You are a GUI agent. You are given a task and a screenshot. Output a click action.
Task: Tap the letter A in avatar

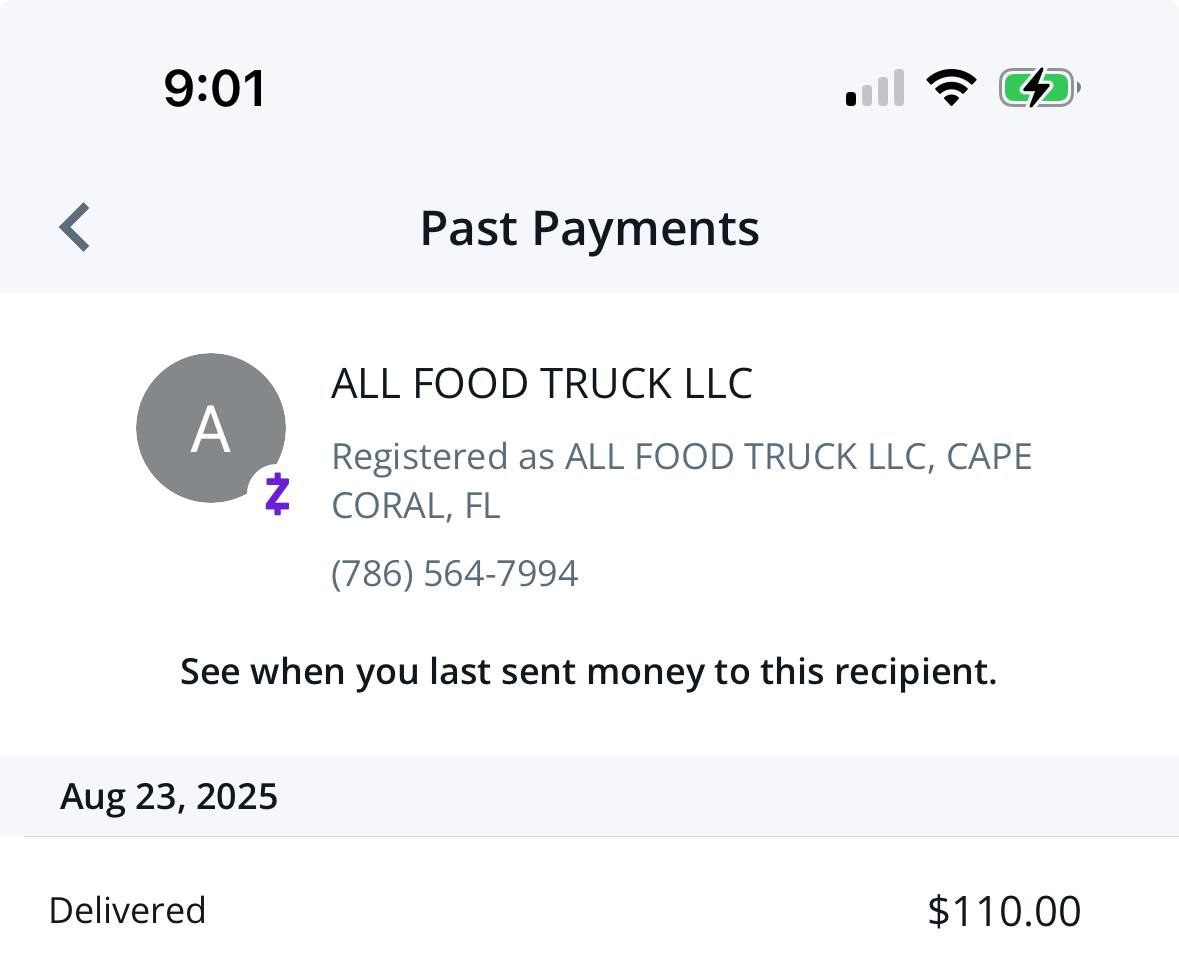pyautogui.click(x=211, y=430)
